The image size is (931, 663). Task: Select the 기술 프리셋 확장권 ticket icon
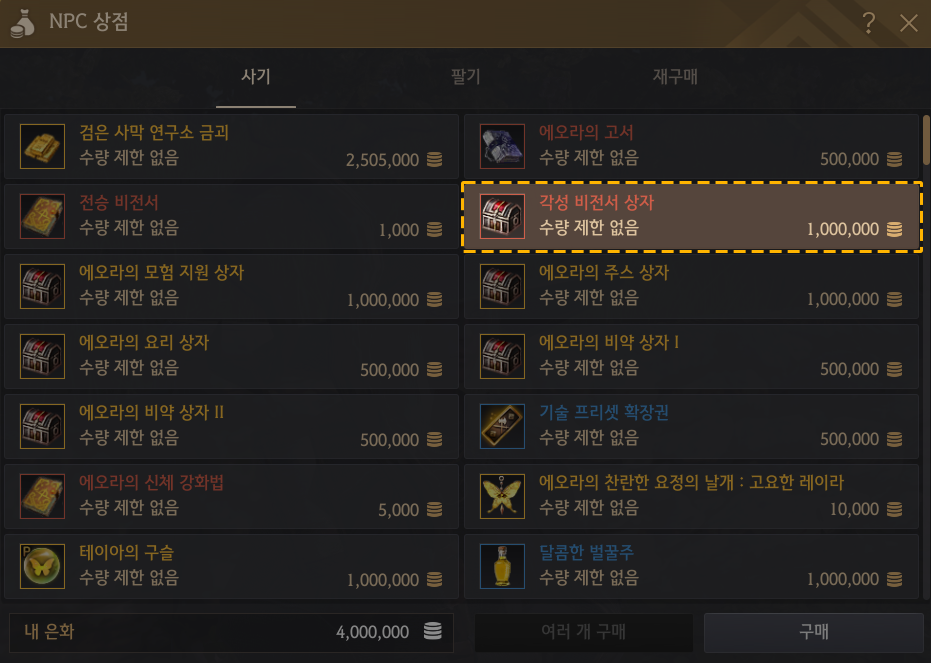tap(502, 426)
